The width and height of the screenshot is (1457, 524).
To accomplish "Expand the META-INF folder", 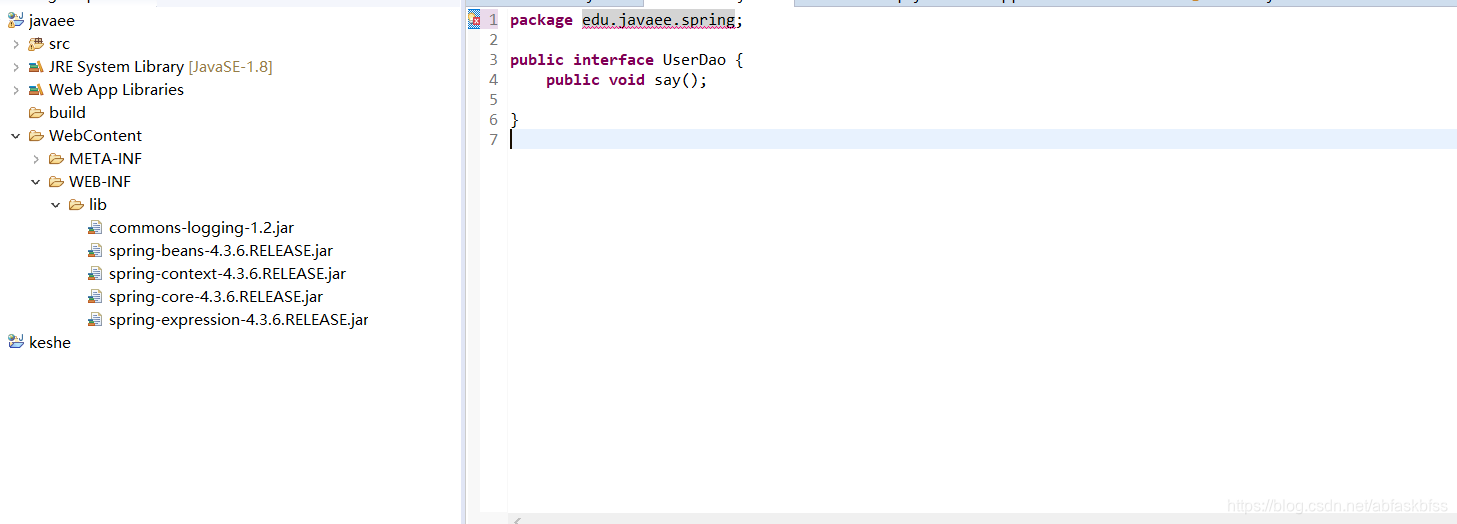I will click(36, 159).
